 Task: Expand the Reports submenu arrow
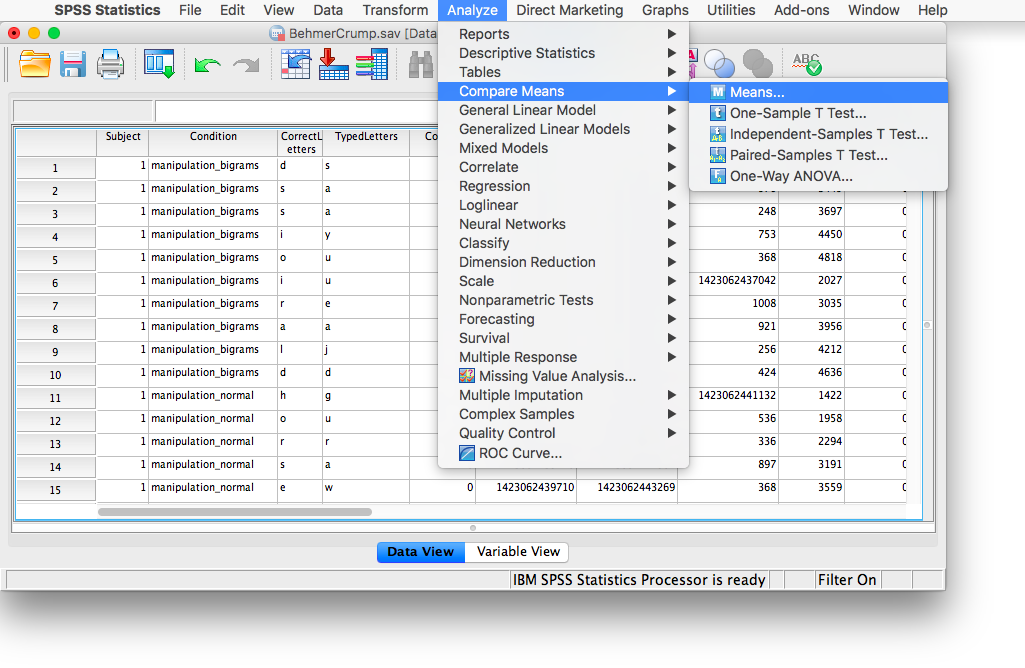coord(671,34)
